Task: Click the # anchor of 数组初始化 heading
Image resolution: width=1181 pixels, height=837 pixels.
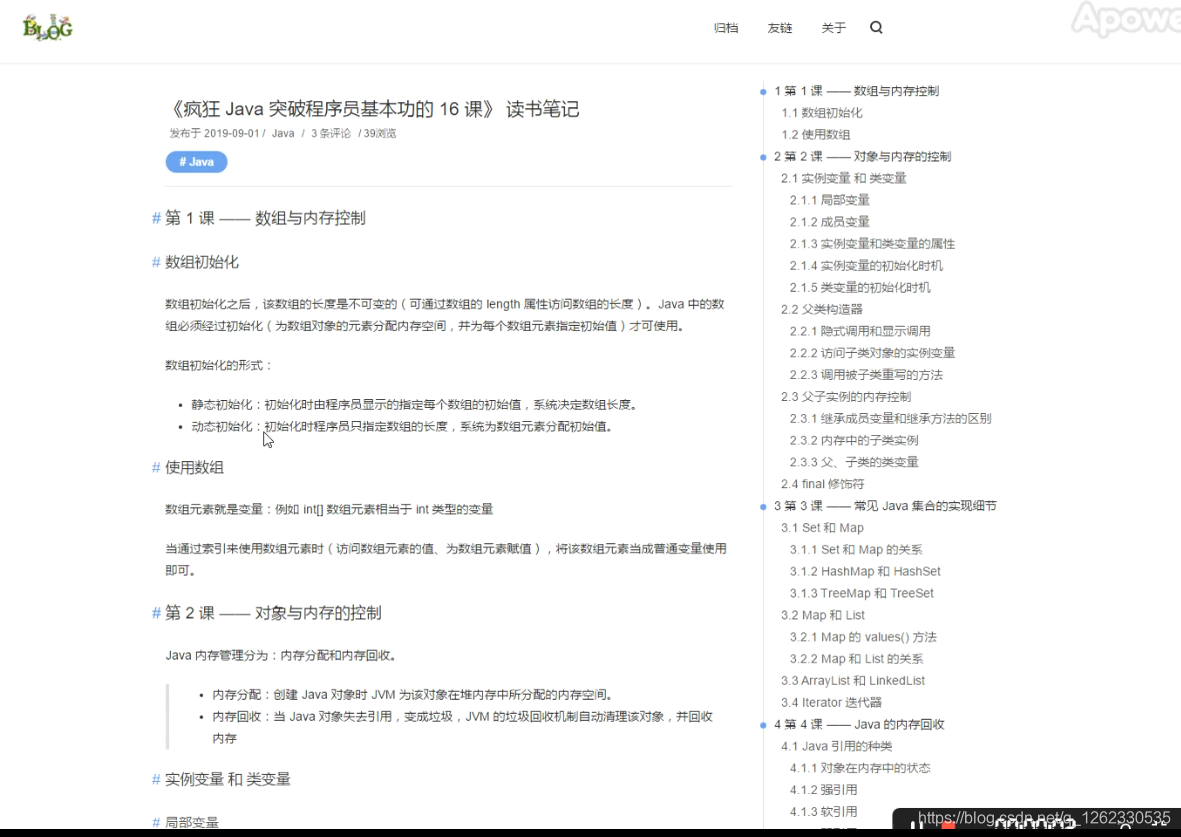Action: (x=157, y=262)
